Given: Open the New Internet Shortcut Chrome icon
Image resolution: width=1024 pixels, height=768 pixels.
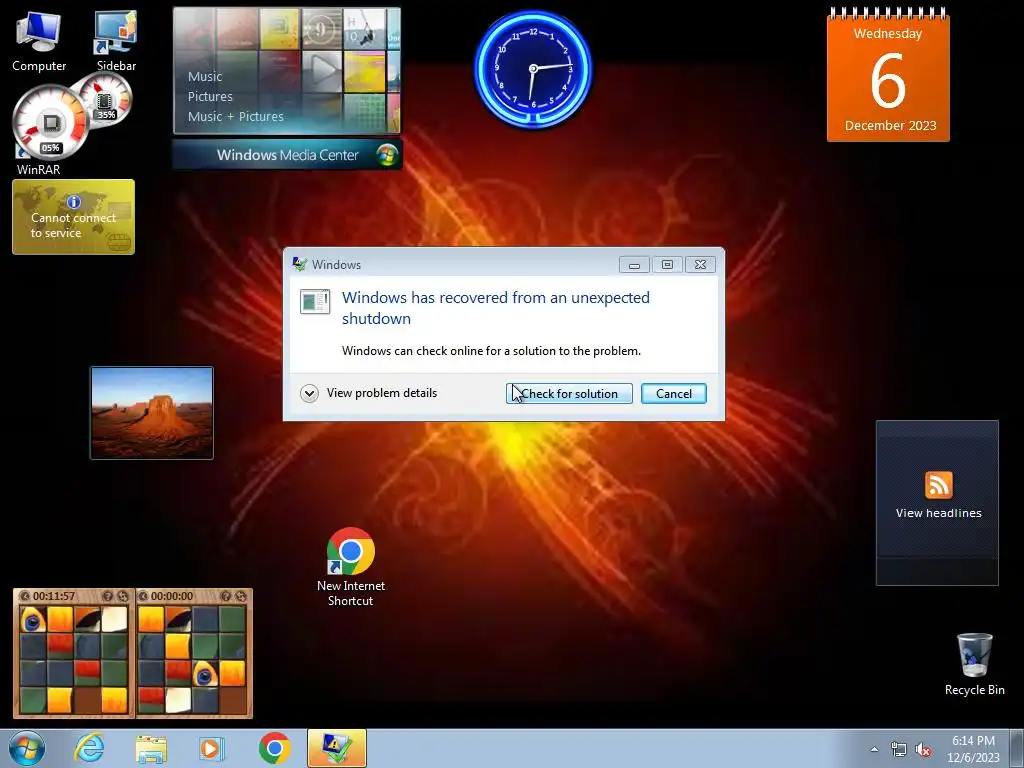Looking at the screenshot, I should click(351, 567).
